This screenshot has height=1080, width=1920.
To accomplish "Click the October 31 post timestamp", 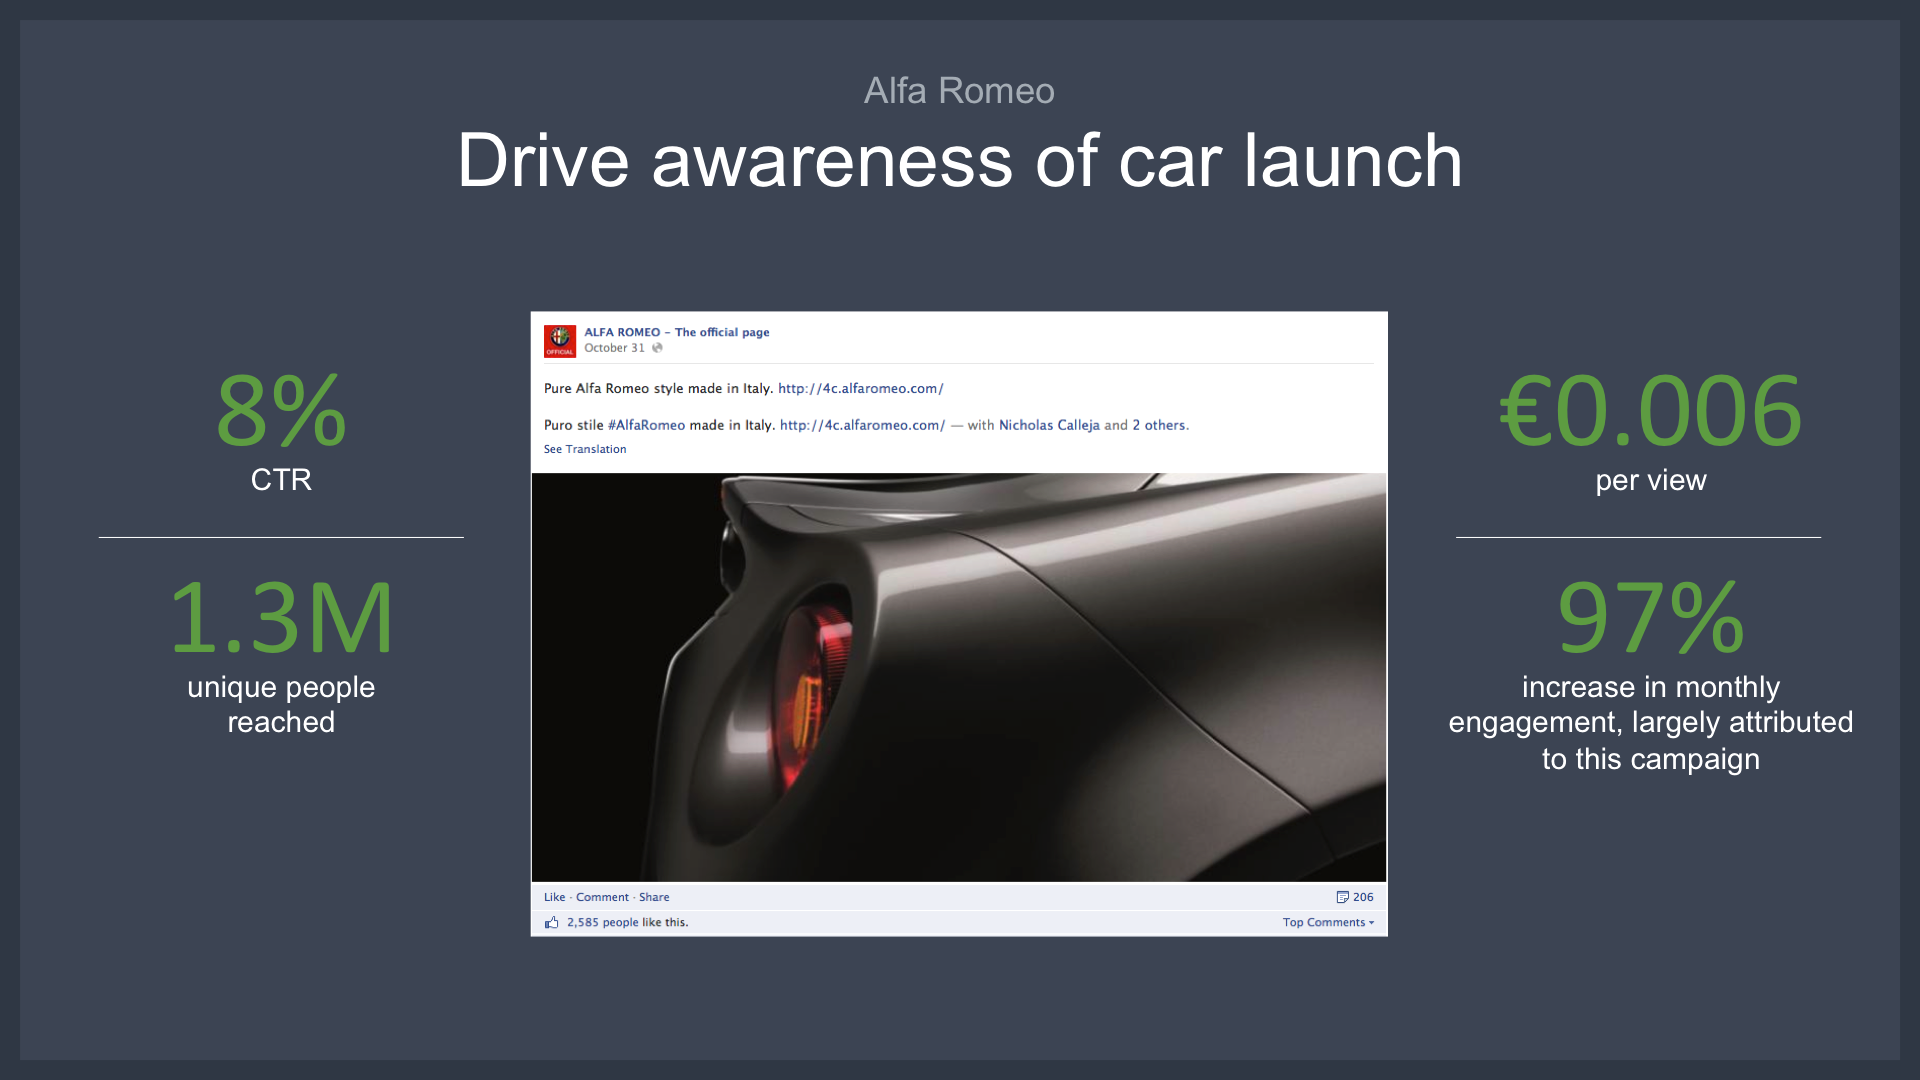I will 614,348.
